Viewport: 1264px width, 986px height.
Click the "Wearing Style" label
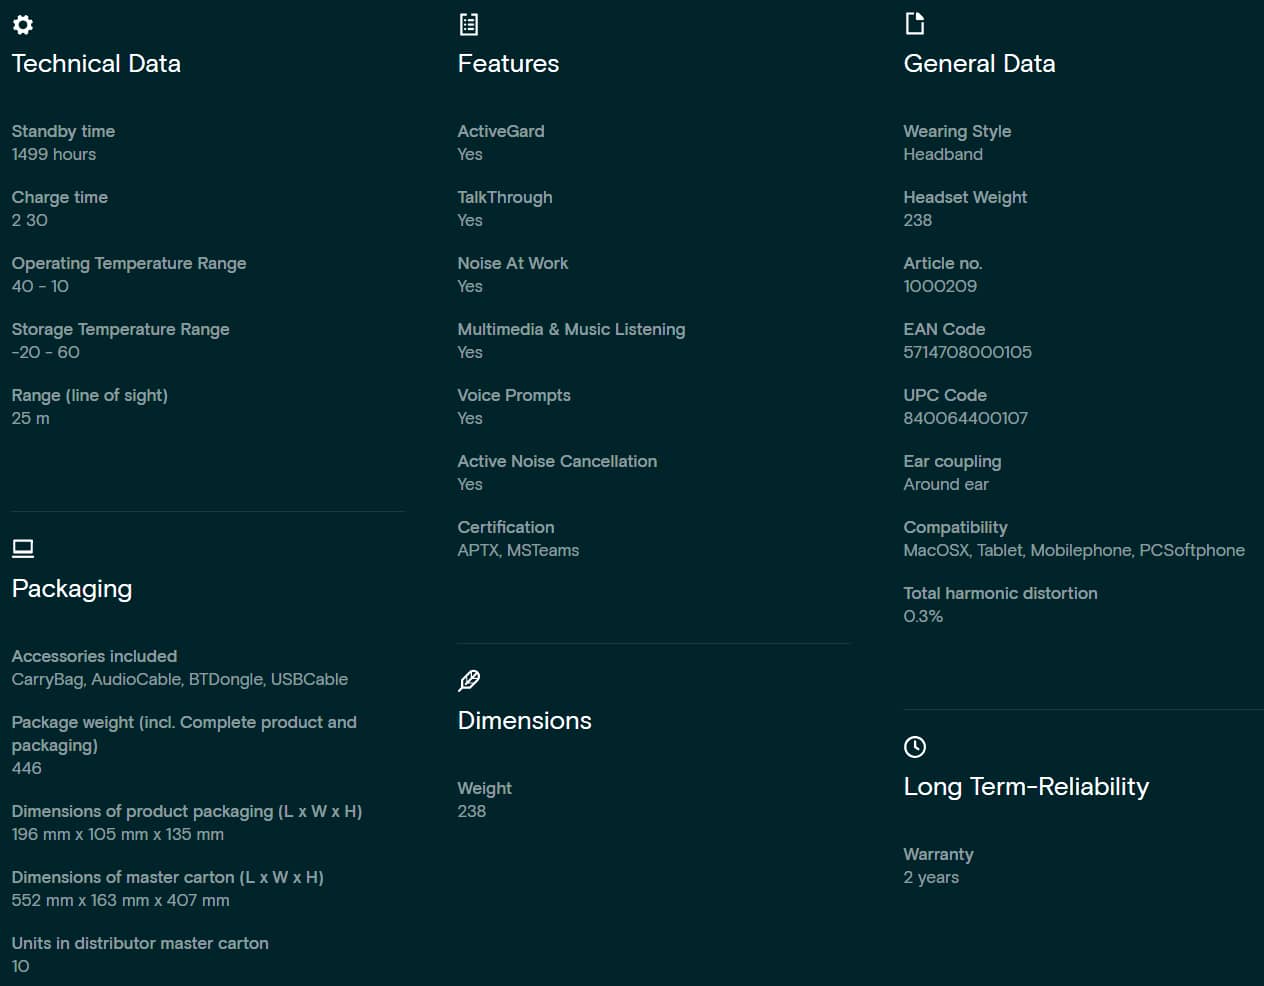pyautogui.click(x=957, y=131)
